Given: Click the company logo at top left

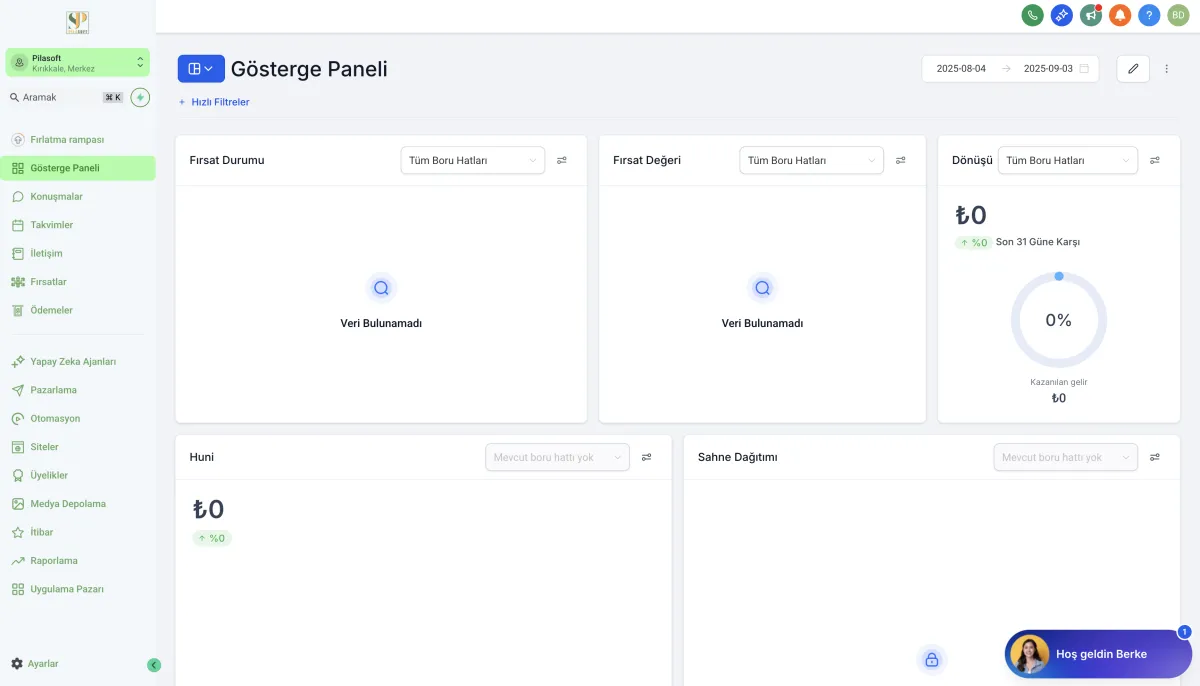Looking at the screenshot, I should click(x=77, y=22).
